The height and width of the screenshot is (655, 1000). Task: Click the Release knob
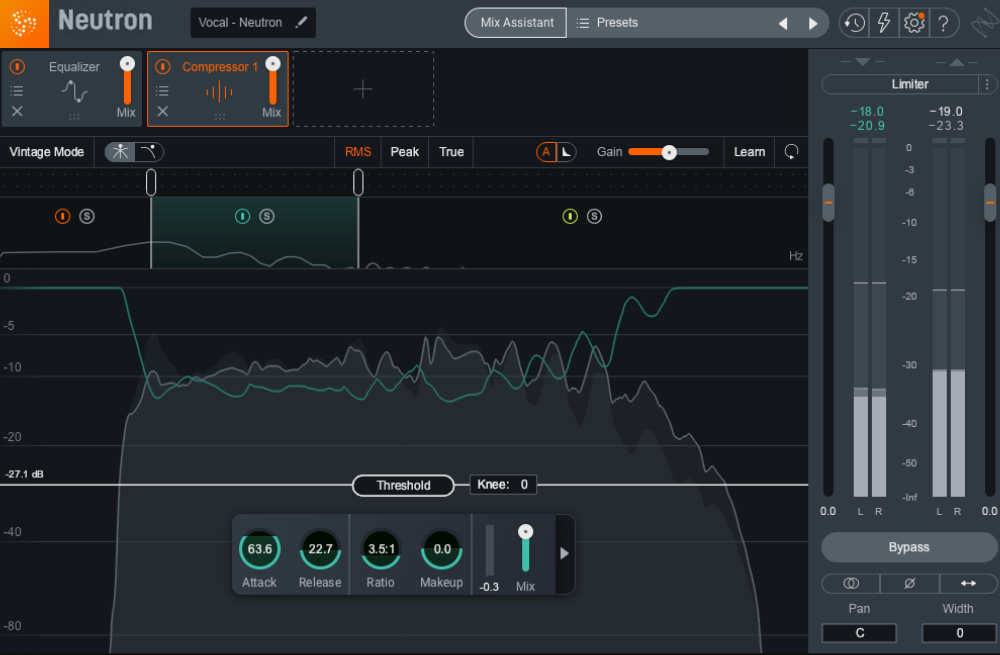click(x=320, y=549)
